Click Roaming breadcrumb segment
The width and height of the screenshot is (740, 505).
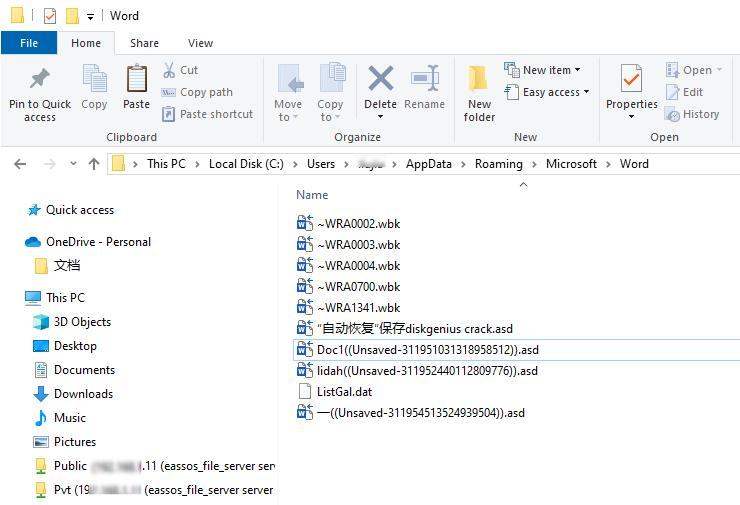pos(499,164)
